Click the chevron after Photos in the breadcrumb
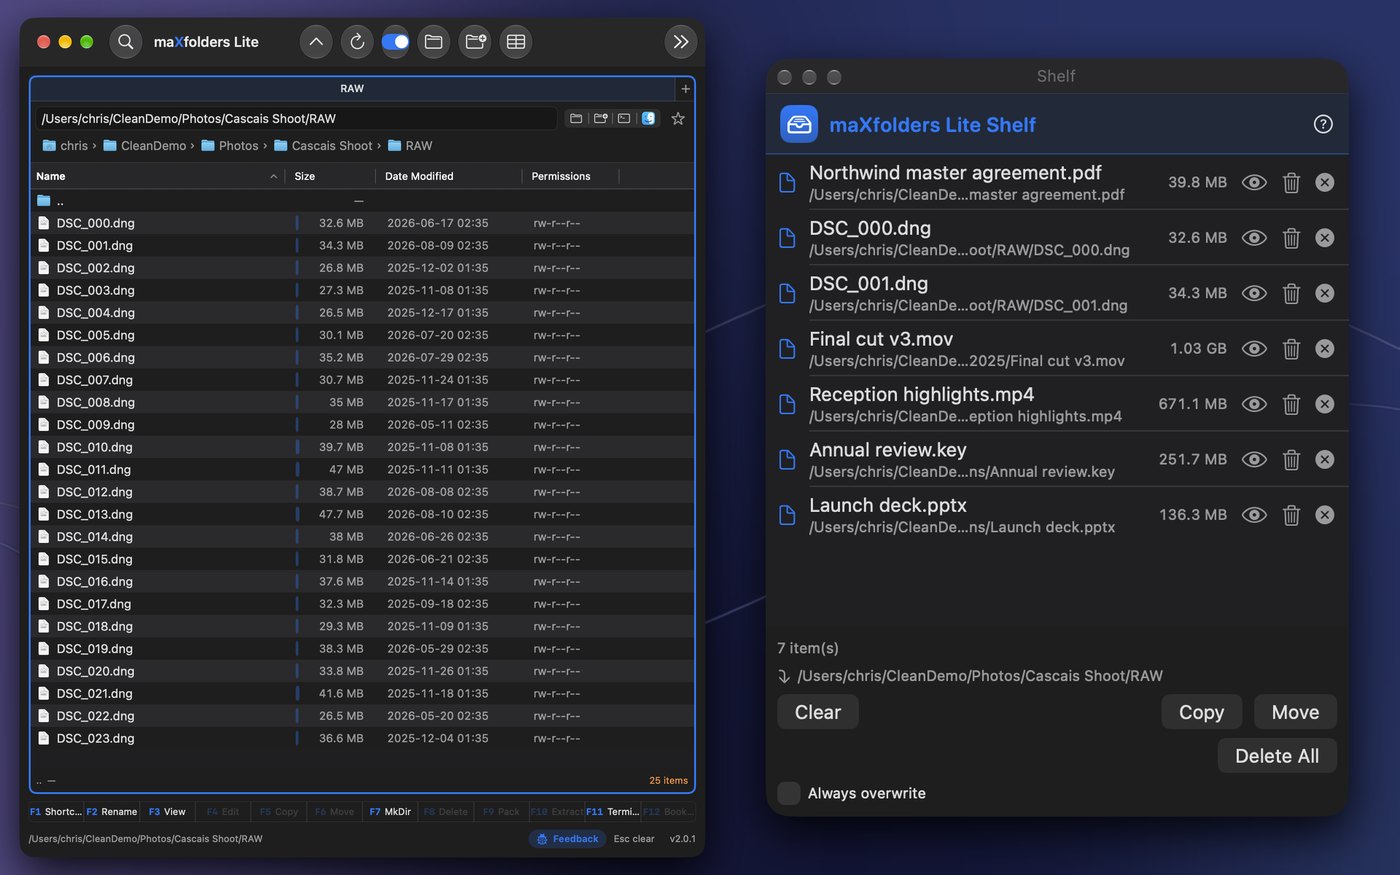Image resolution: width=1400 pixels, height=875 pixels. 265,146
